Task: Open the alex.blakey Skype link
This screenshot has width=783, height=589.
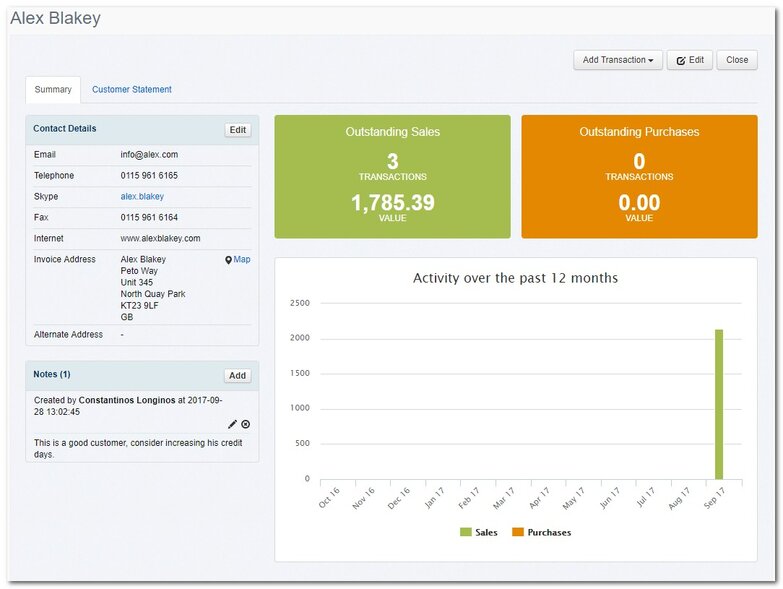Action: 142,197
